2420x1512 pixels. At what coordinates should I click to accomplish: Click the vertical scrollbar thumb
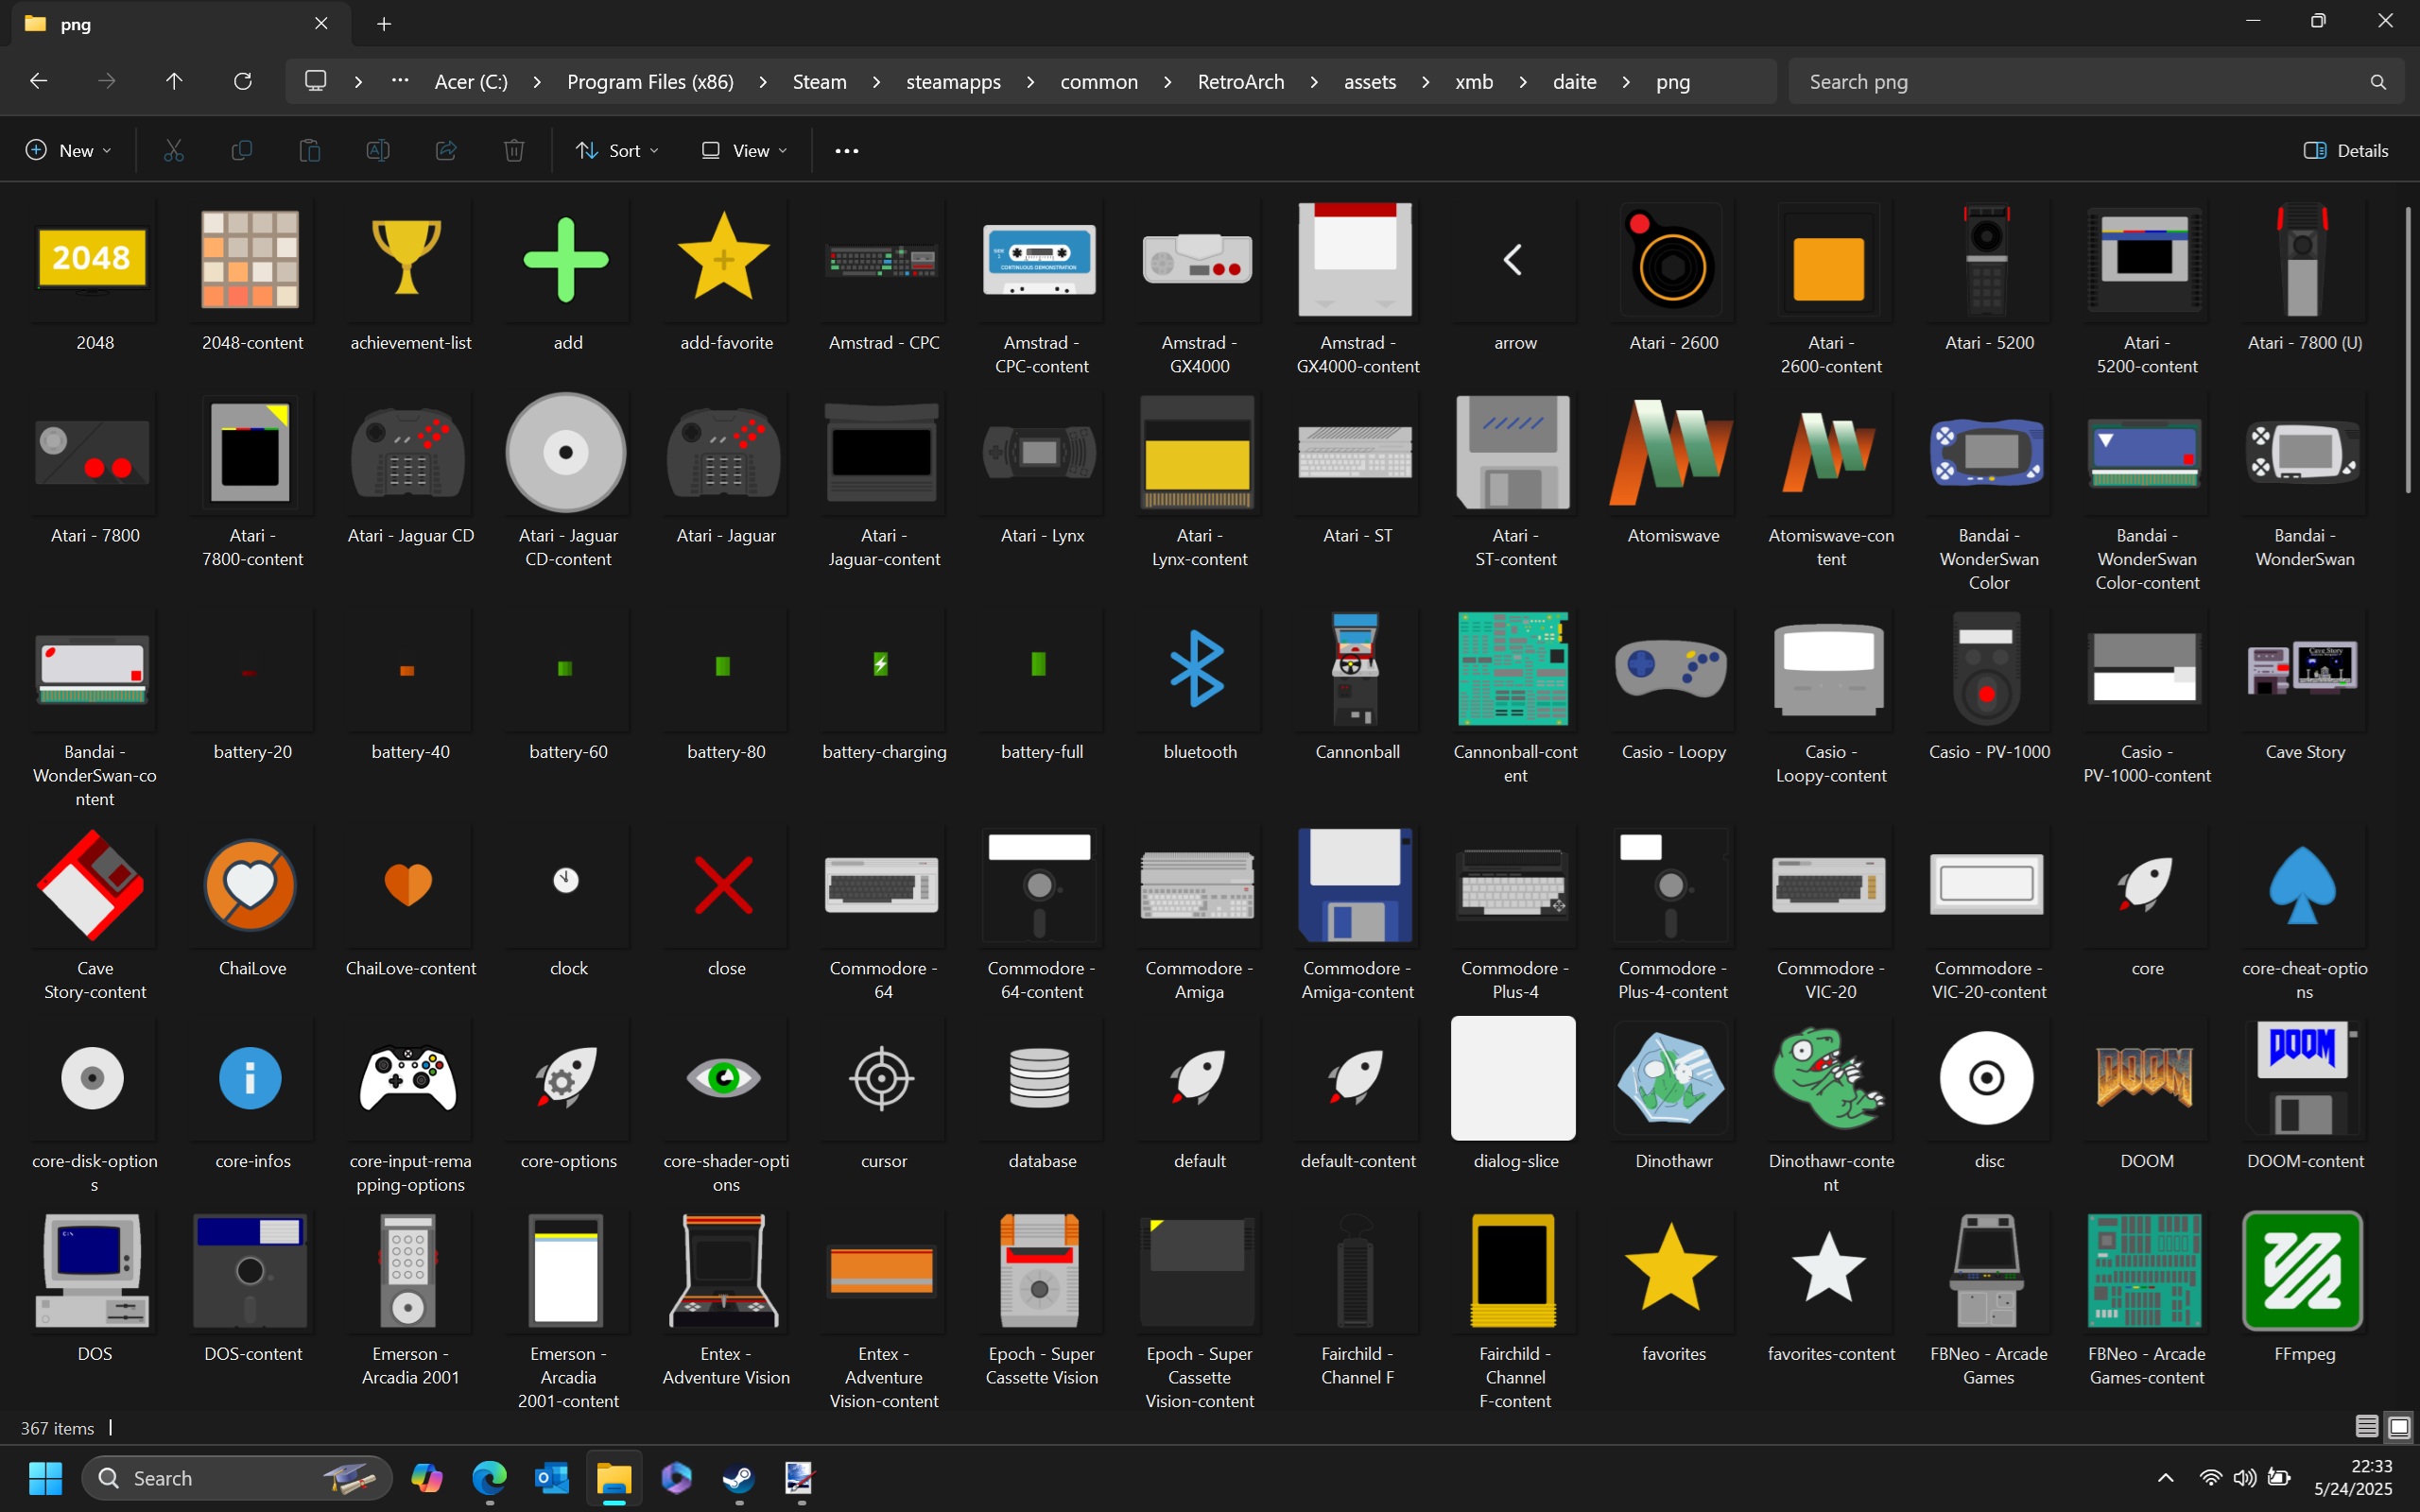[2408, 350]
